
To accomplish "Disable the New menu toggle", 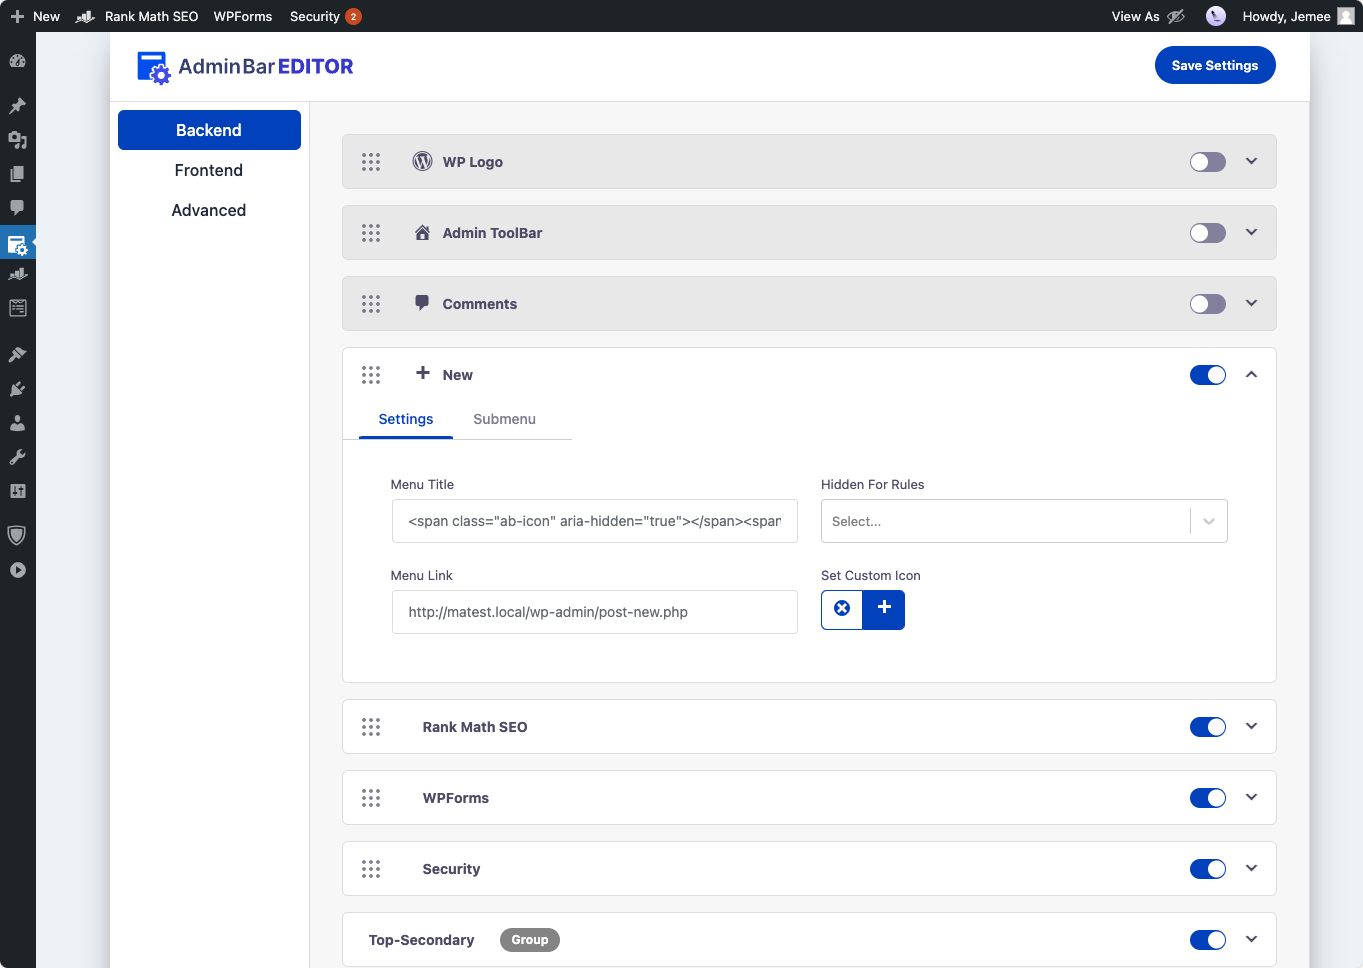I will click(x=1207, y=375).
